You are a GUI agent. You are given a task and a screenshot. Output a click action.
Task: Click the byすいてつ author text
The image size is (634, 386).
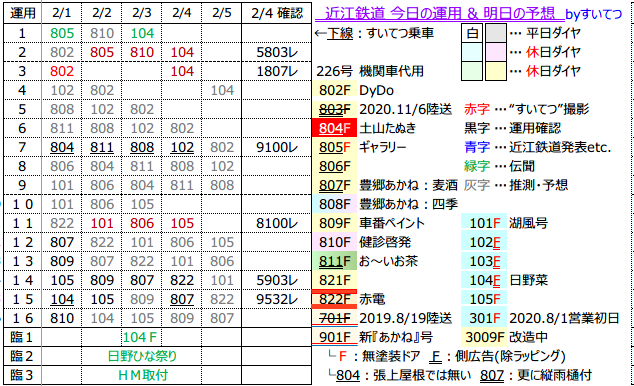[x=594, y=14]
